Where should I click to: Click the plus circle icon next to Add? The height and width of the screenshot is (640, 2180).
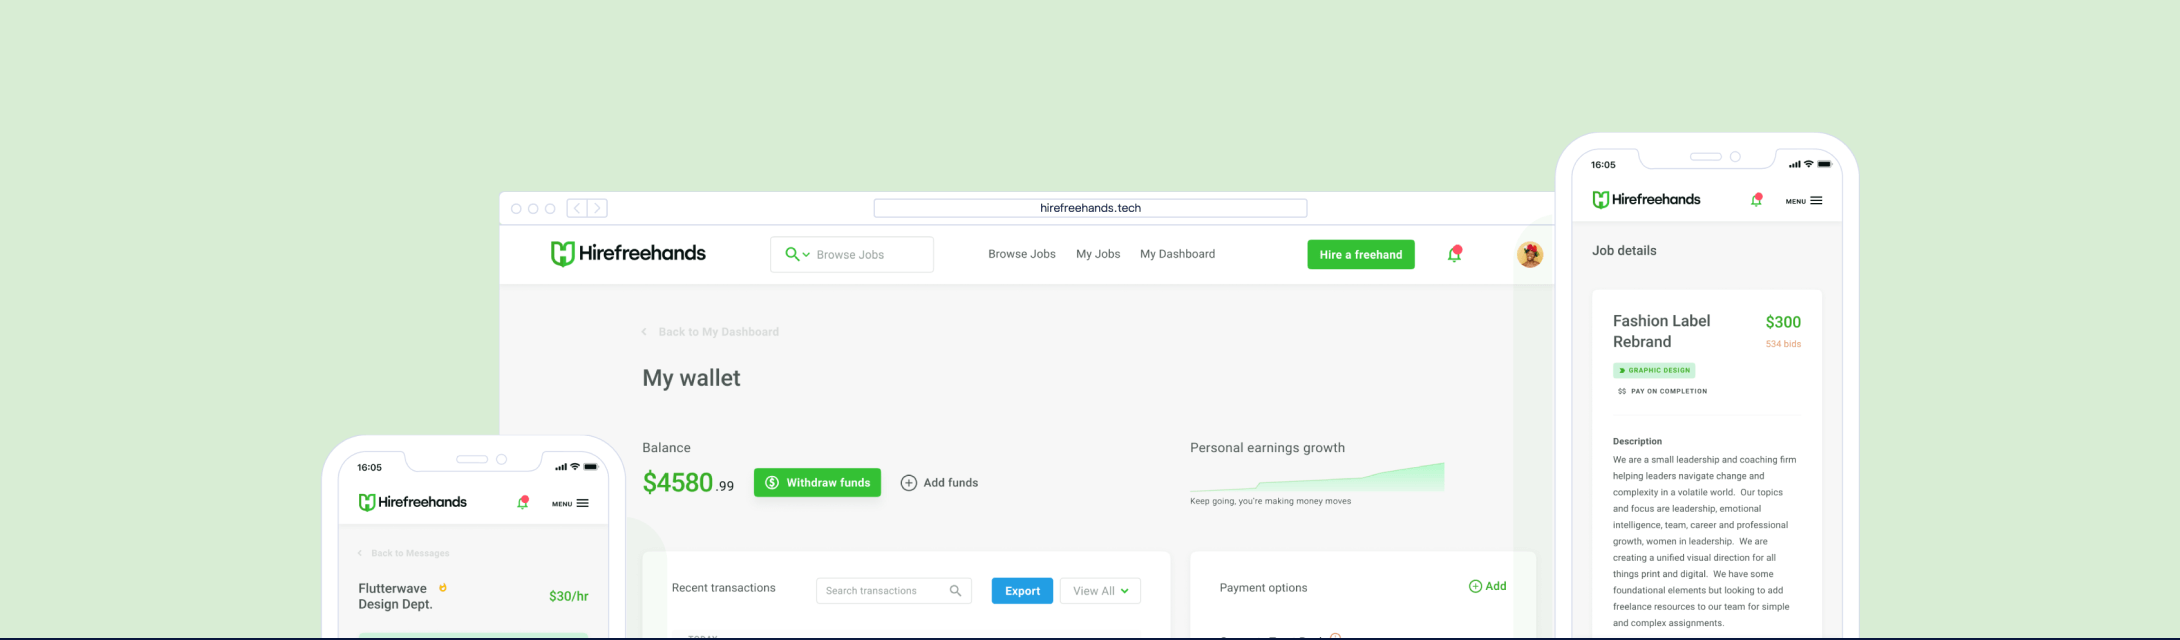[x=1475, y=587]
